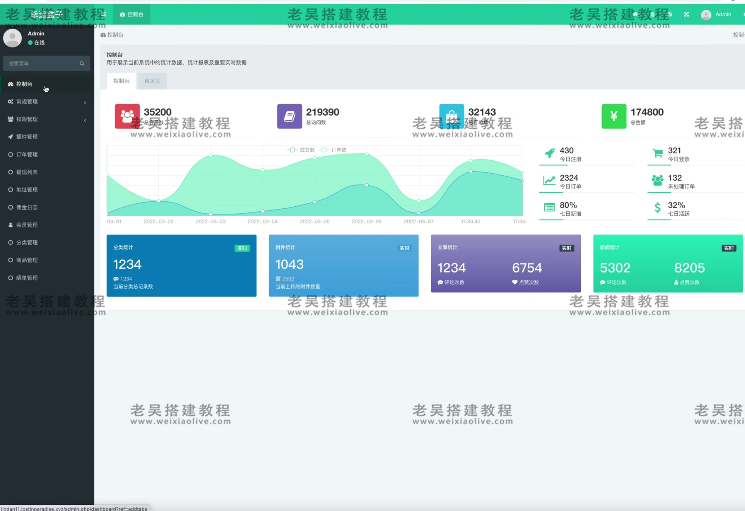Click the line chart icon beside 2324
Viewport: 745px width, 511px height.
coord(548,181)
